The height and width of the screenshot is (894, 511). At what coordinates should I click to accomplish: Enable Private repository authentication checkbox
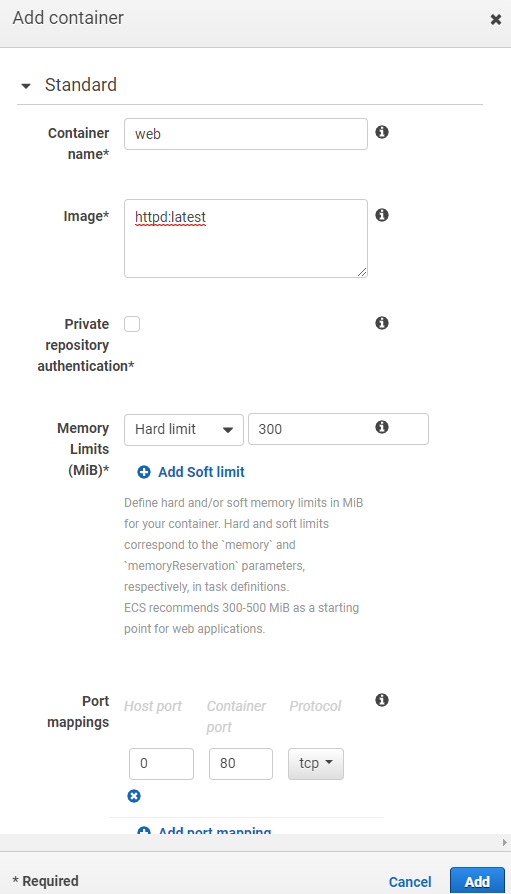132,324
